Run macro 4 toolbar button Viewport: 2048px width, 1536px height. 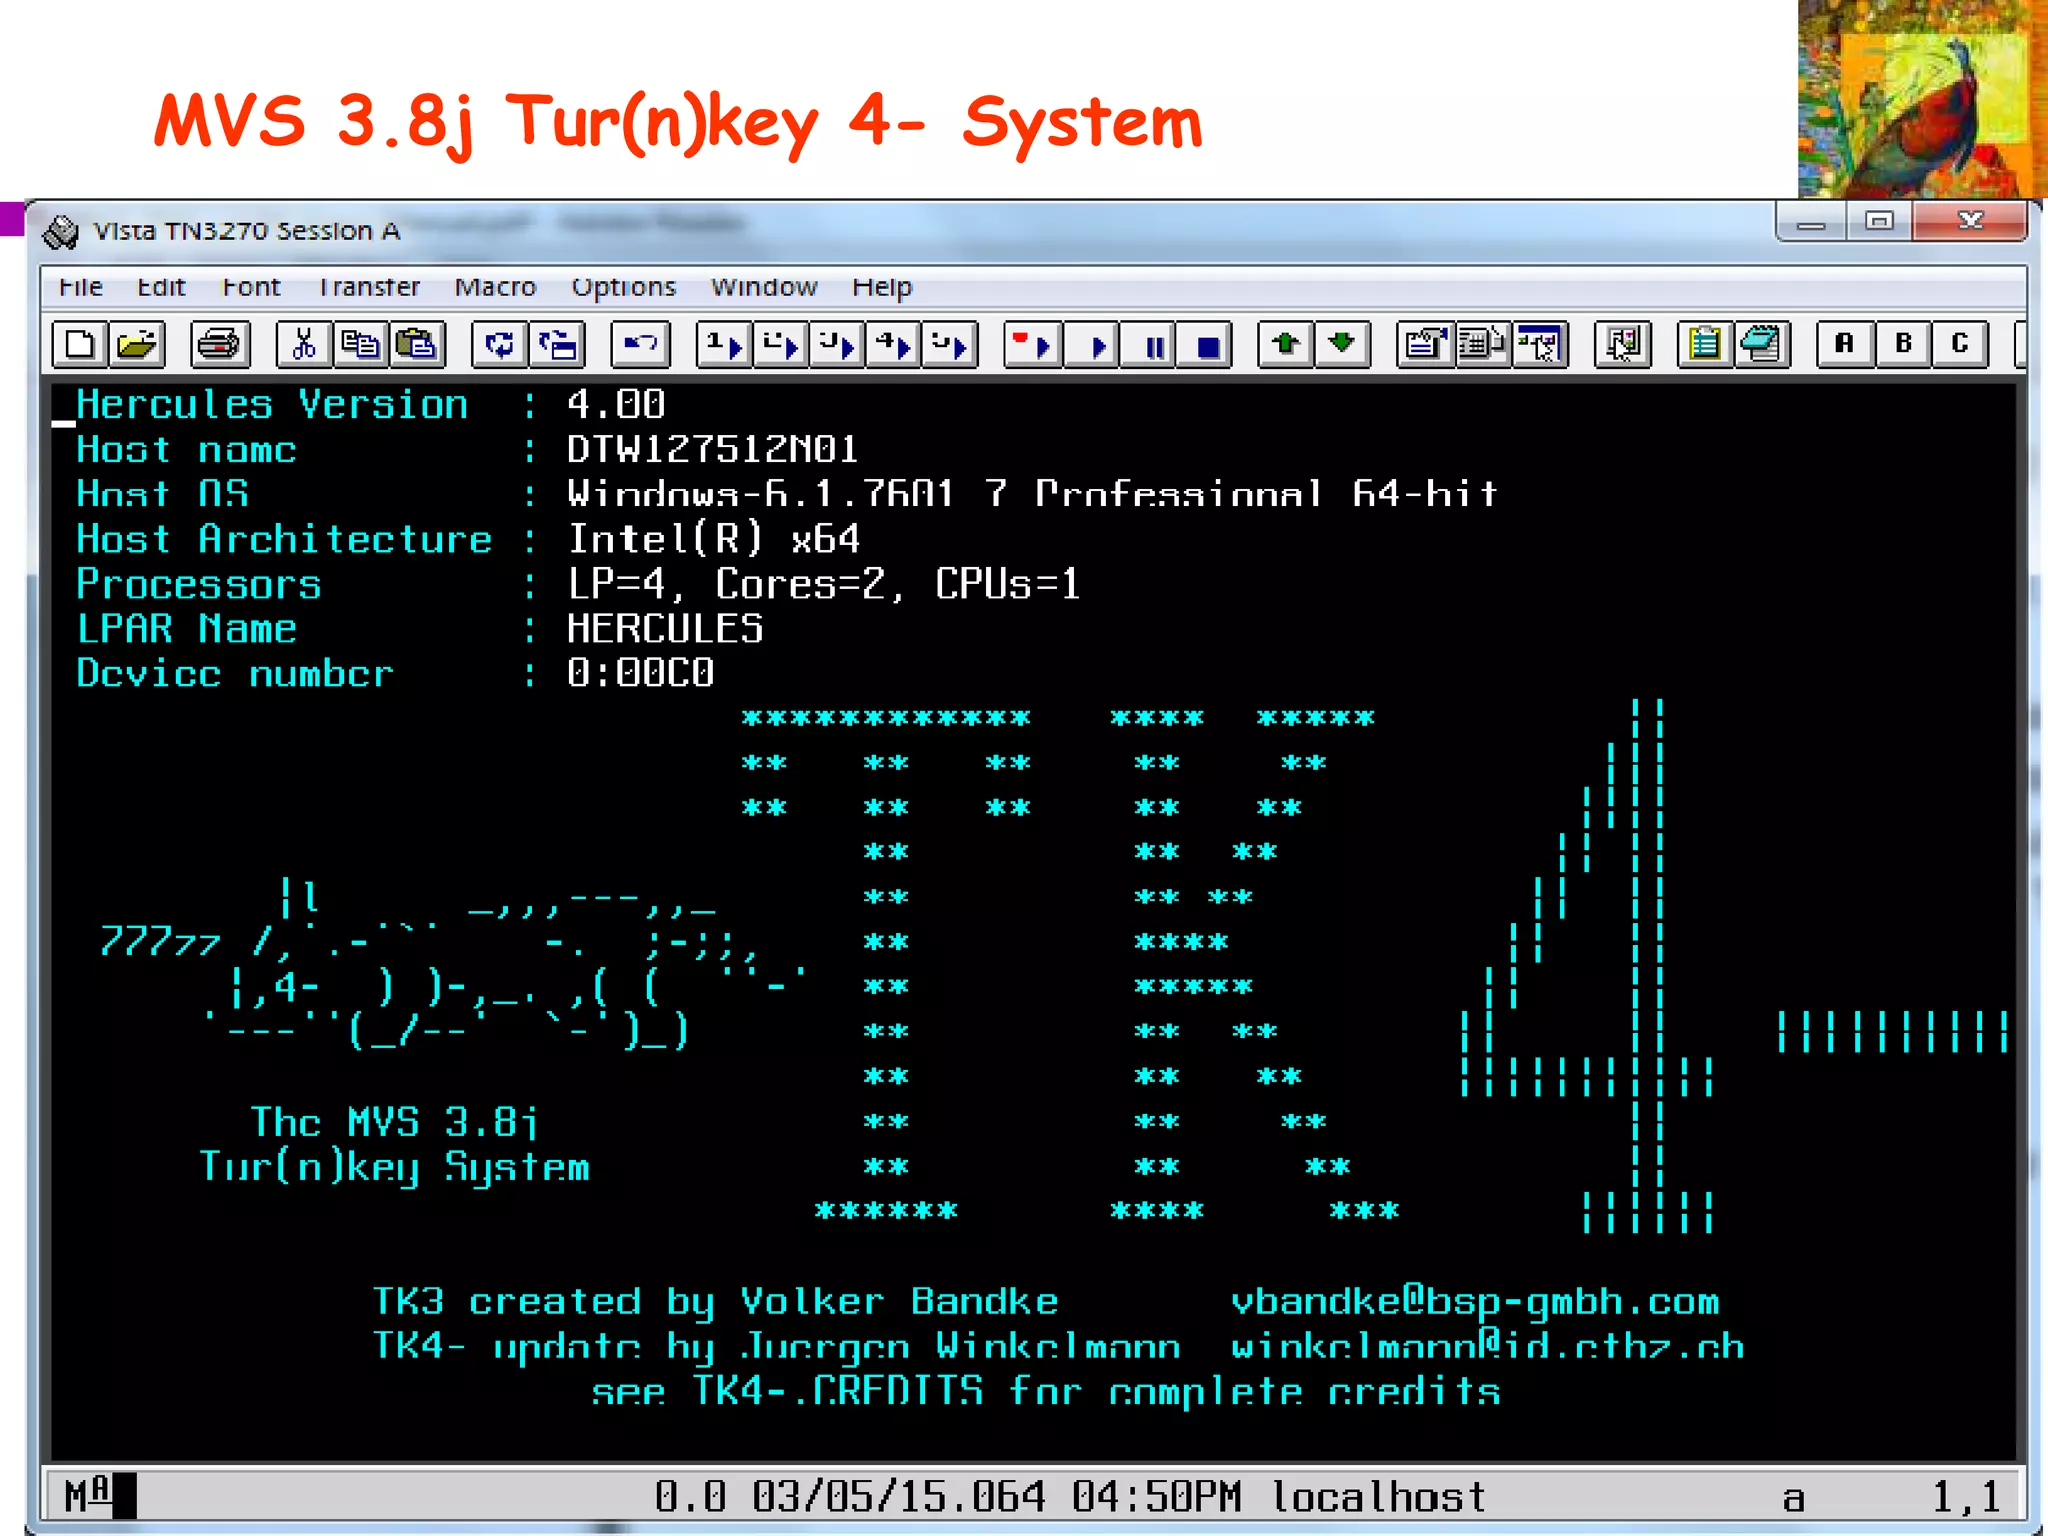(x=893, y=345)
